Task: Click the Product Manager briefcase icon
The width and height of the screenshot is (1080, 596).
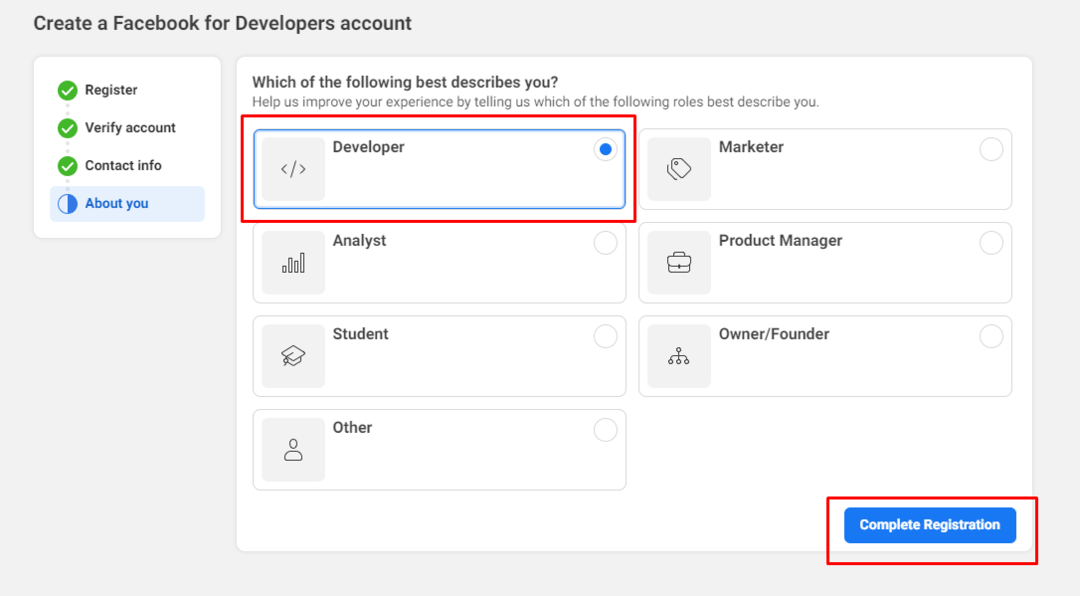Action: point(679,262)
